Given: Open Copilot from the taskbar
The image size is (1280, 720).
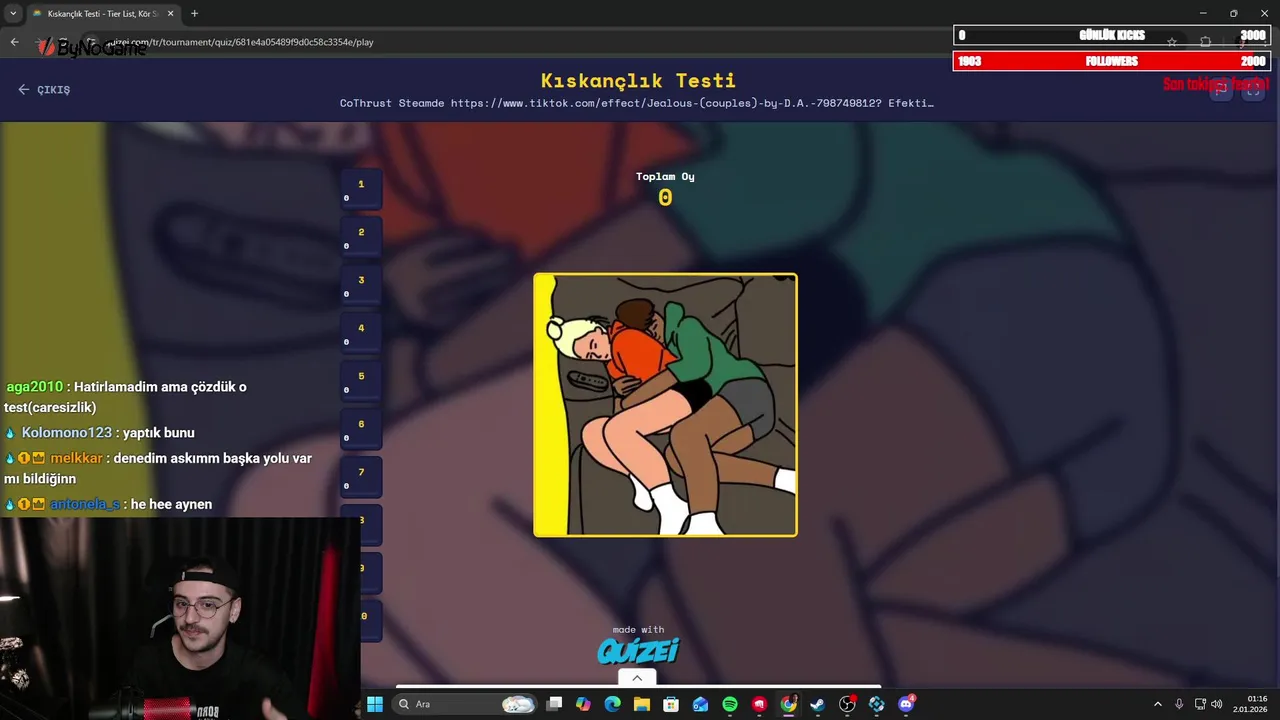Looking at the screenshot, I should point(583,704).
